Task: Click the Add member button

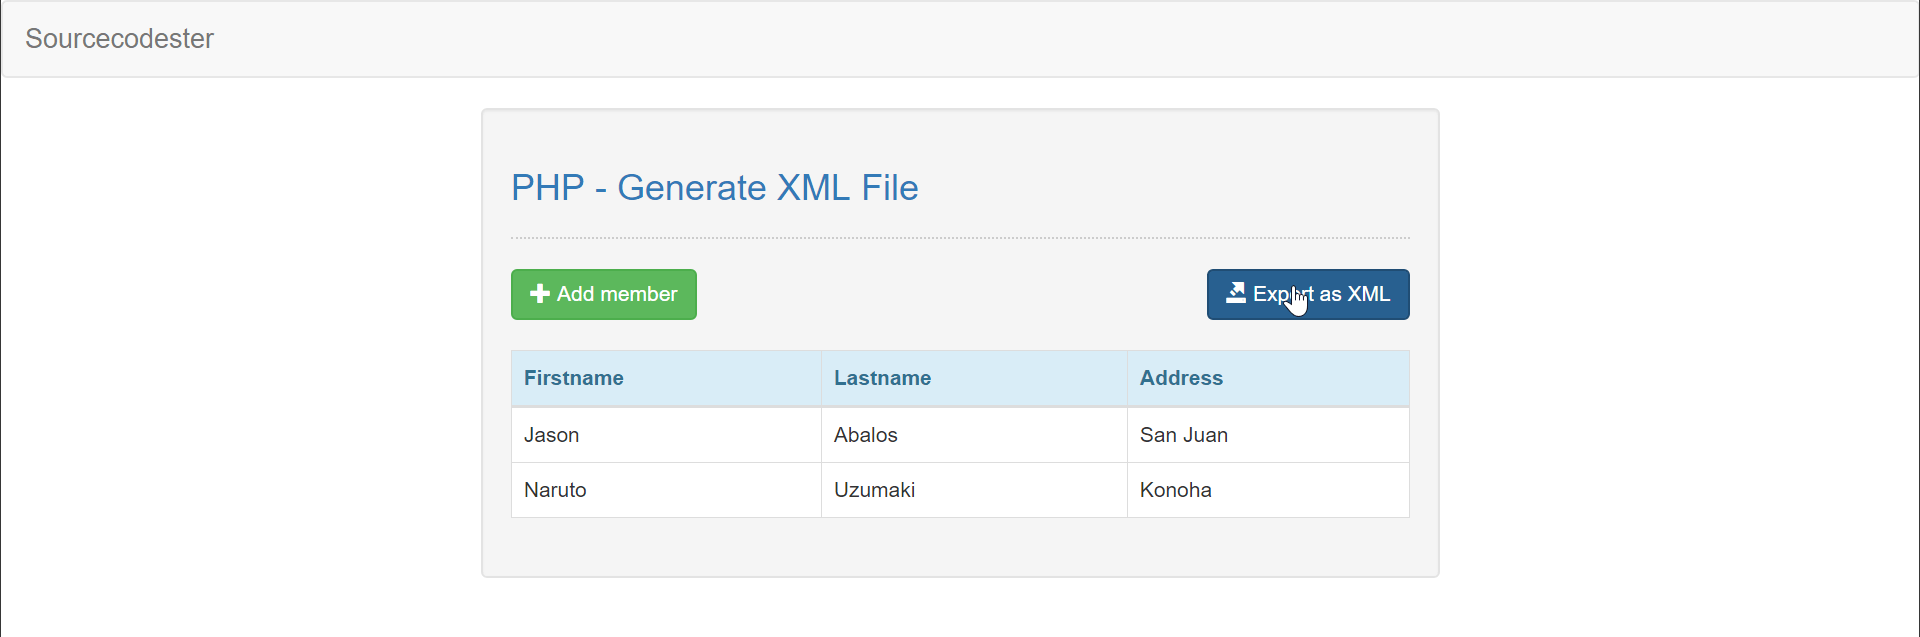Action: point(603,294)
